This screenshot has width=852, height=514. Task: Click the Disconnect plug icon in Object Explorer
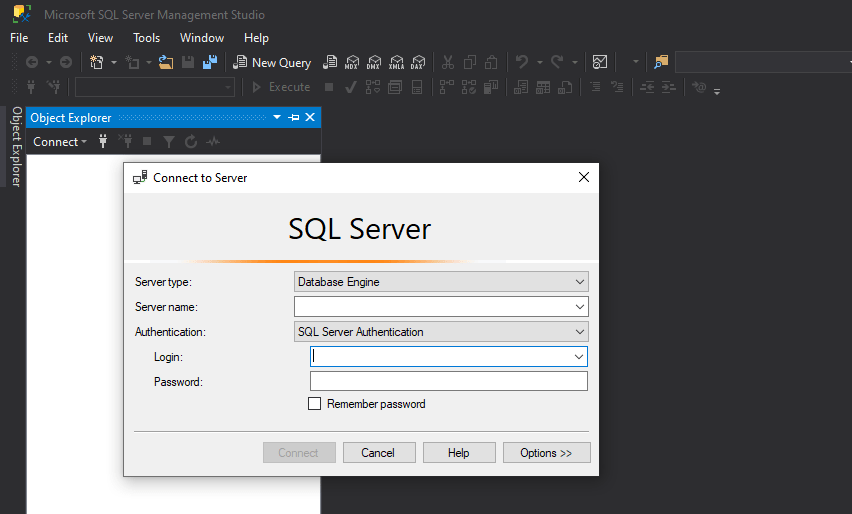click(x=126, y=142)
